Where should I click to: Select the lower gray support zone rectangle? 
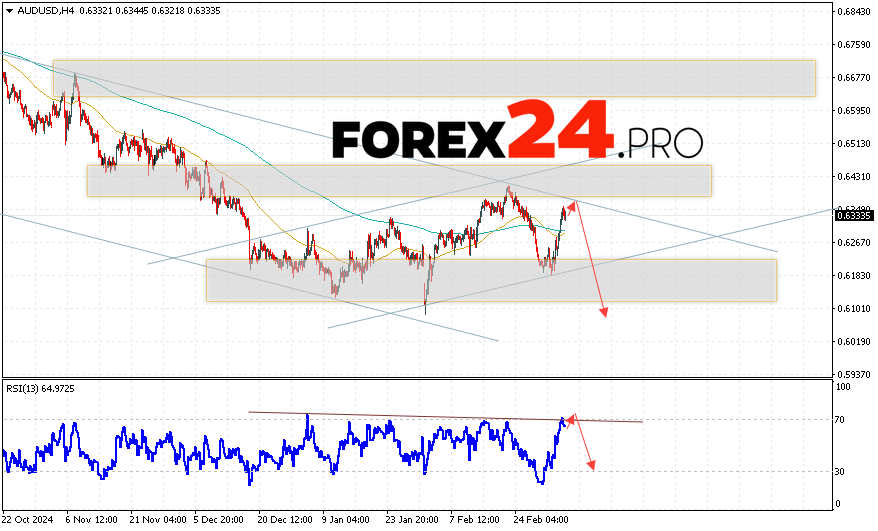490,280
